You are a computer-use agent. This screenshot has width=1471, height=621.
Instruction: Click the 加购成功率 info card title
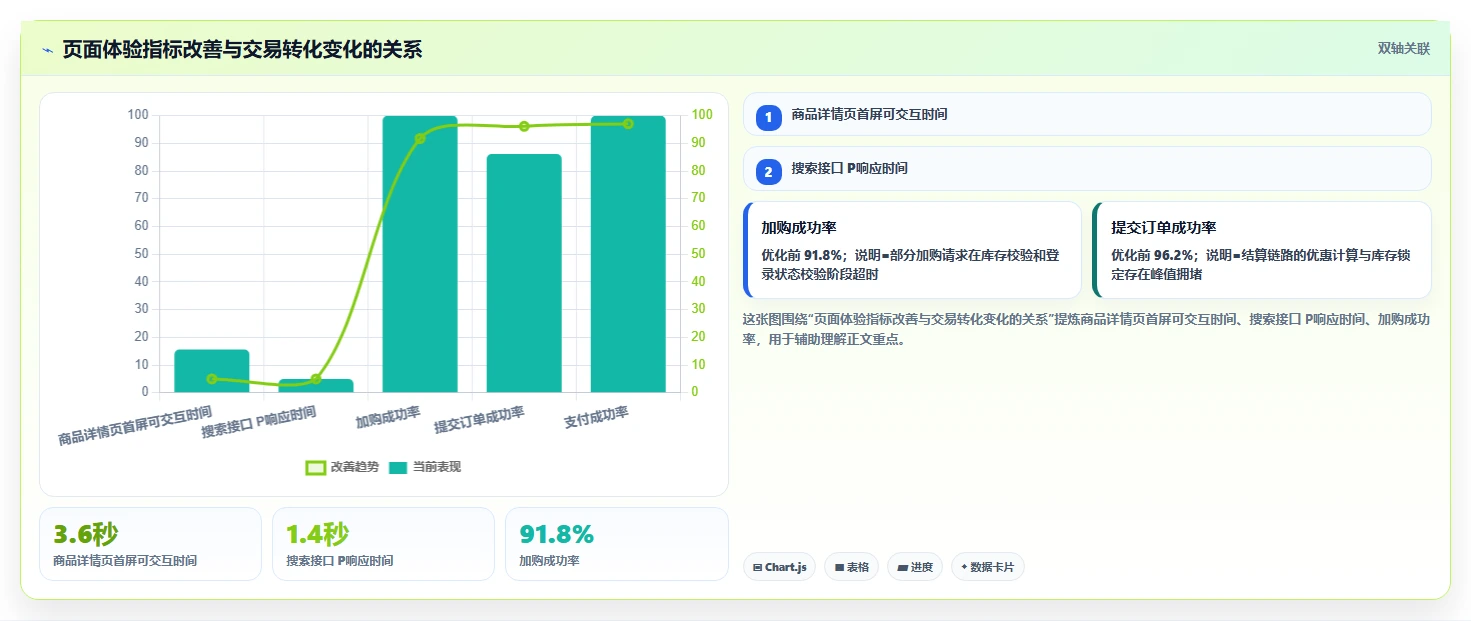(799, 228)
